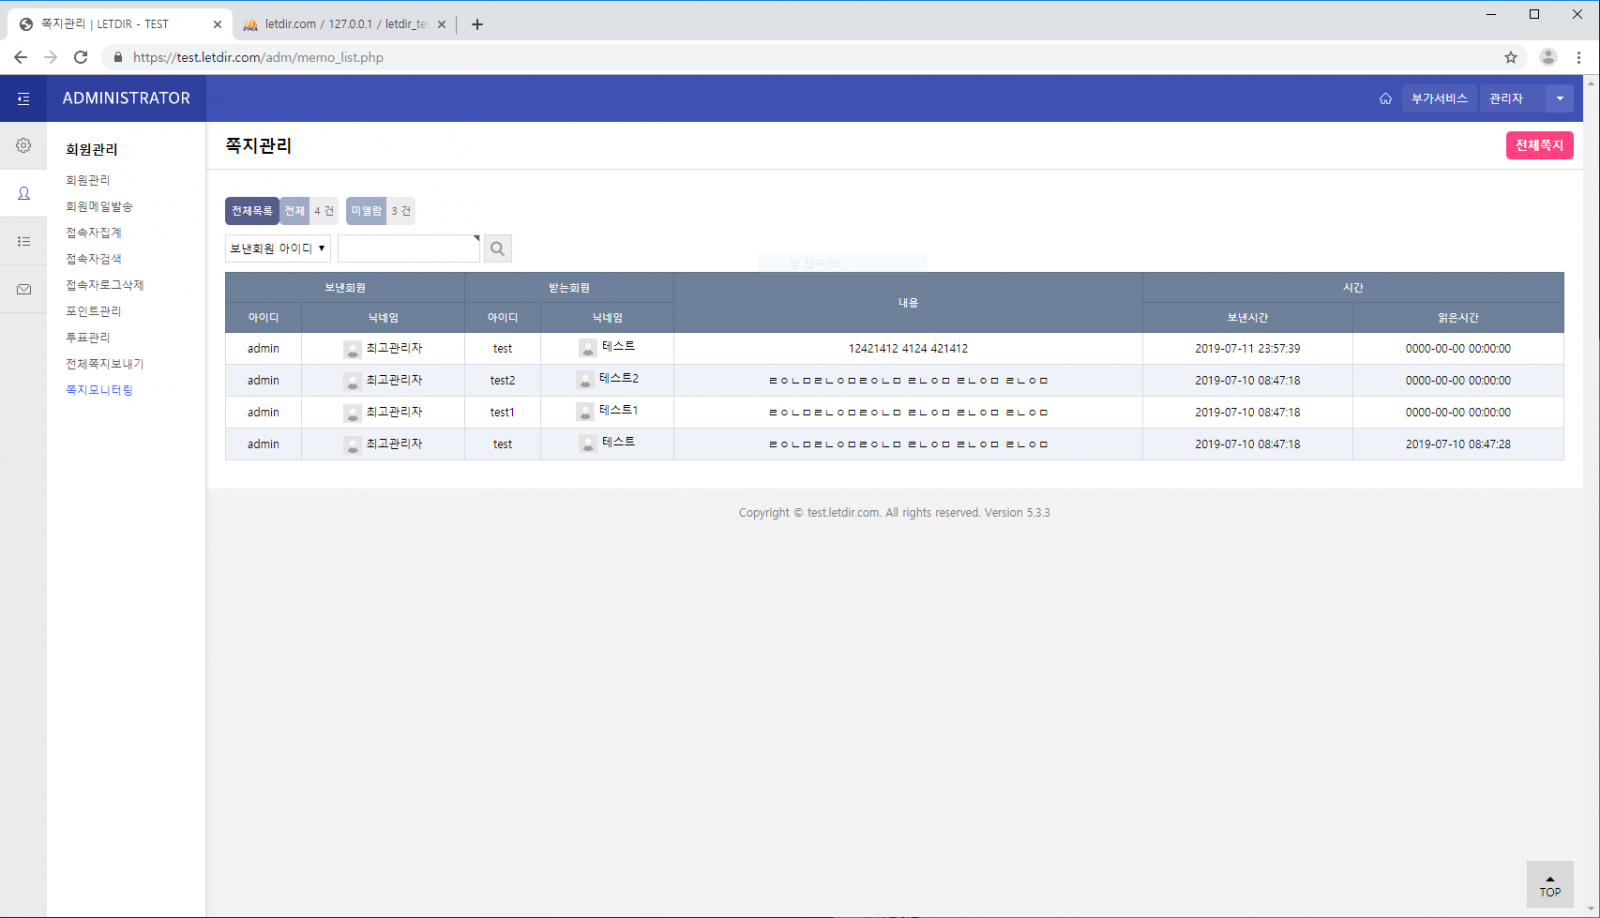Open Chrome's three-dot menu
This screenshot has height=918, width=1600.
point(1578,57)
